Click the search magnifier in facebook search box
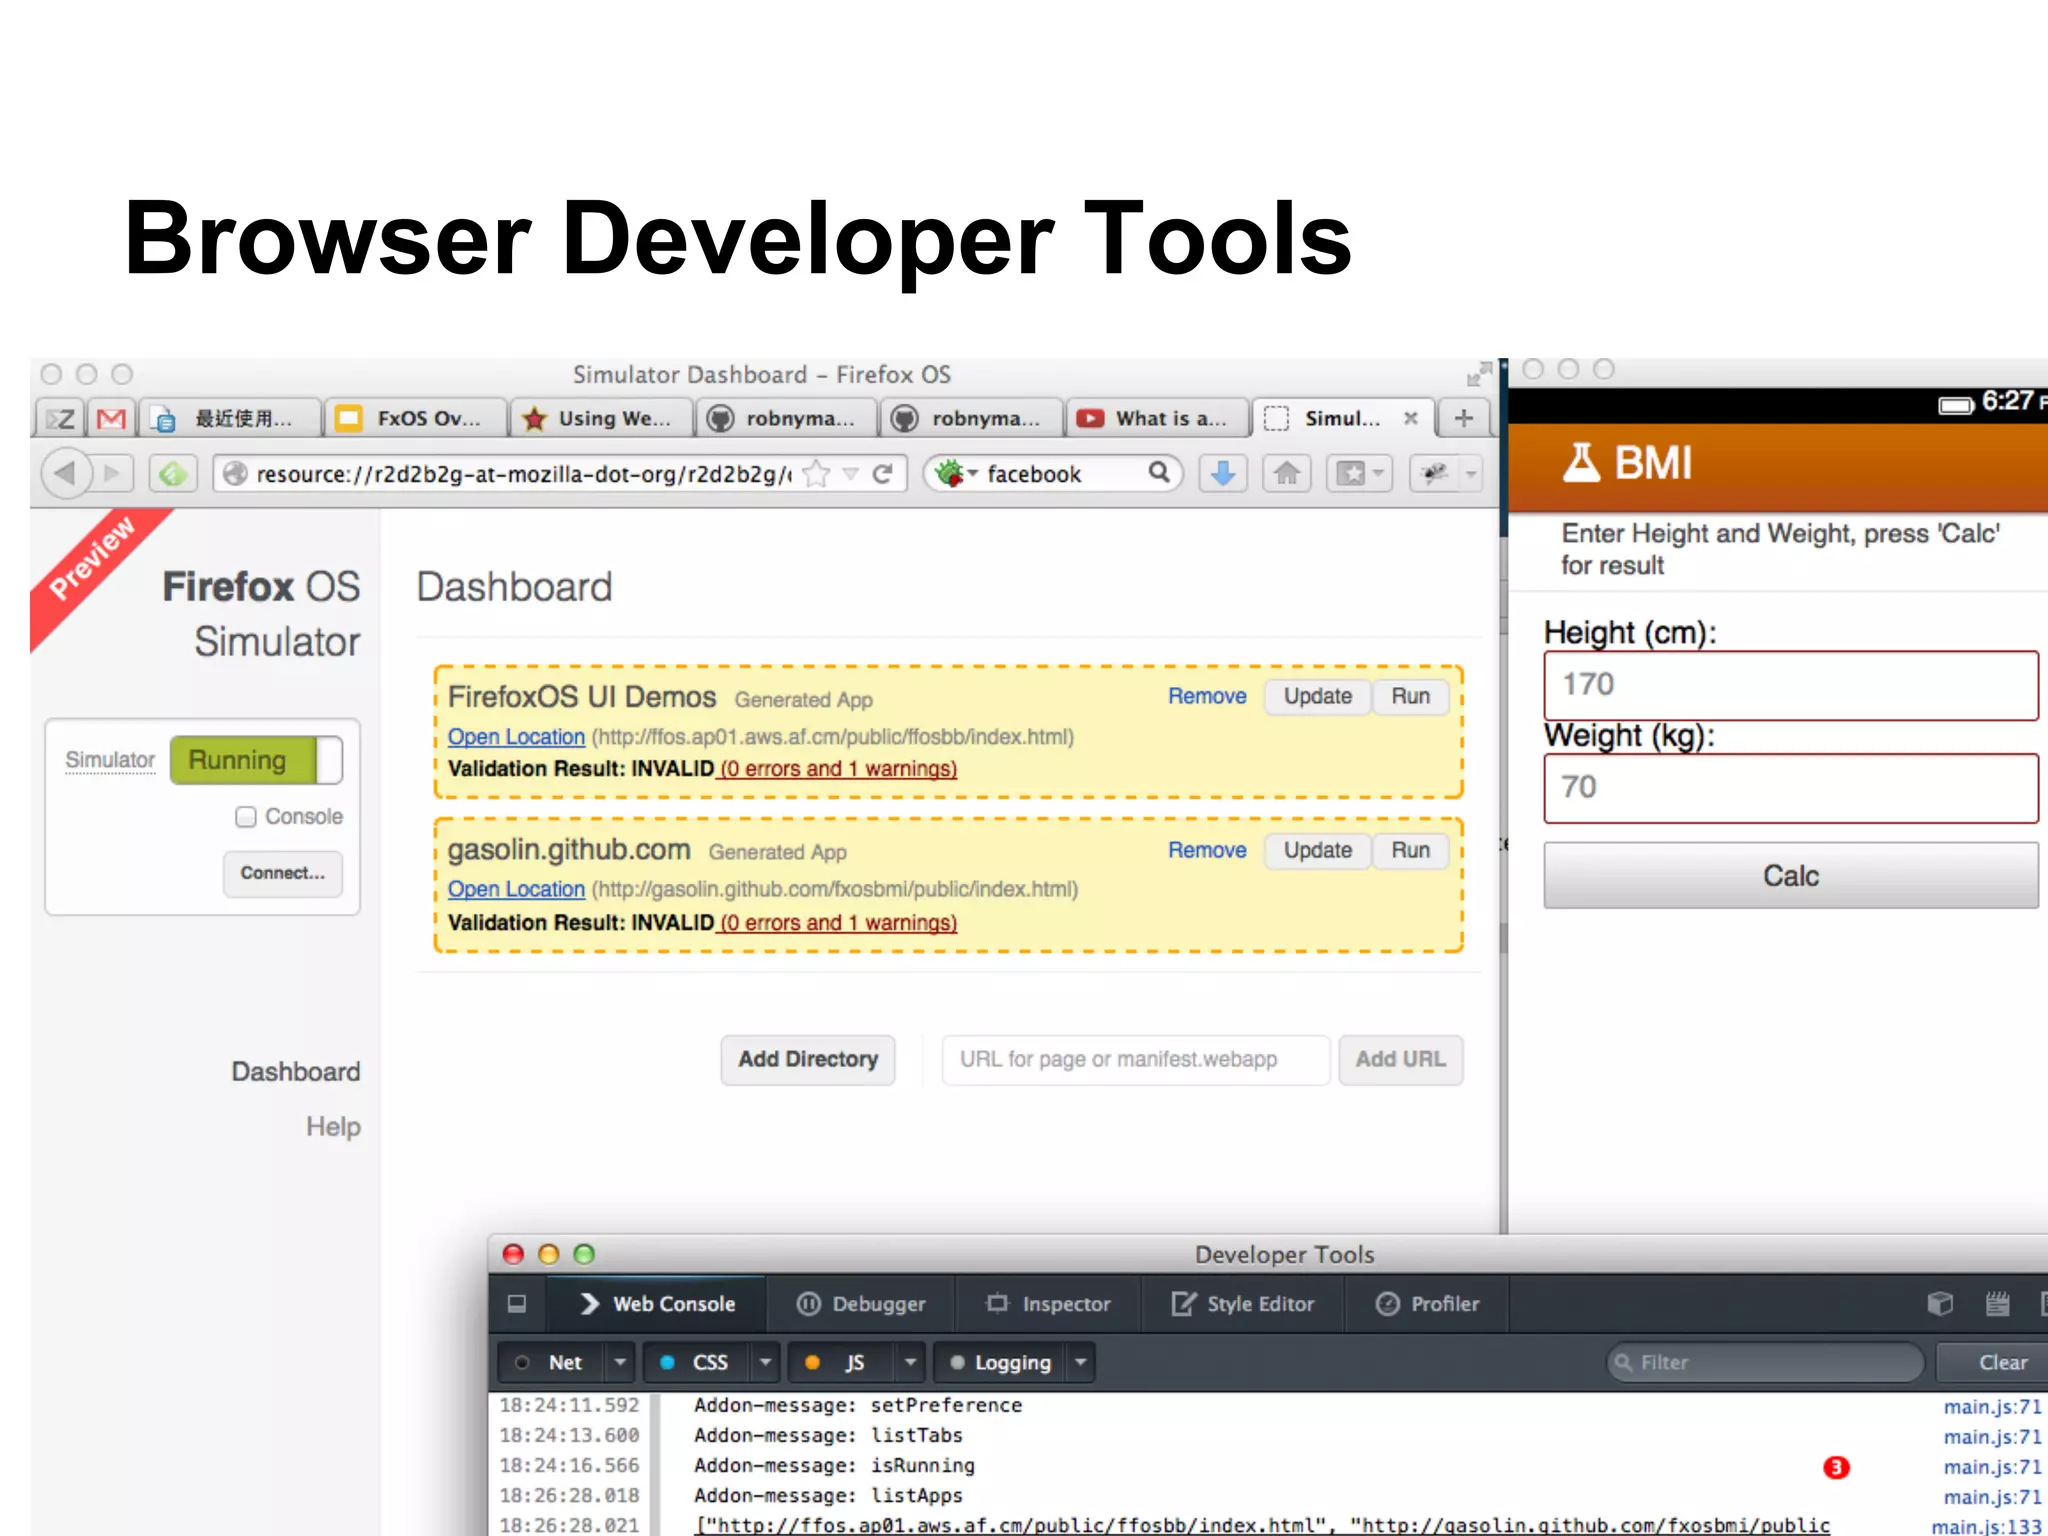 pyautogui.click(x=1159, y=472)
